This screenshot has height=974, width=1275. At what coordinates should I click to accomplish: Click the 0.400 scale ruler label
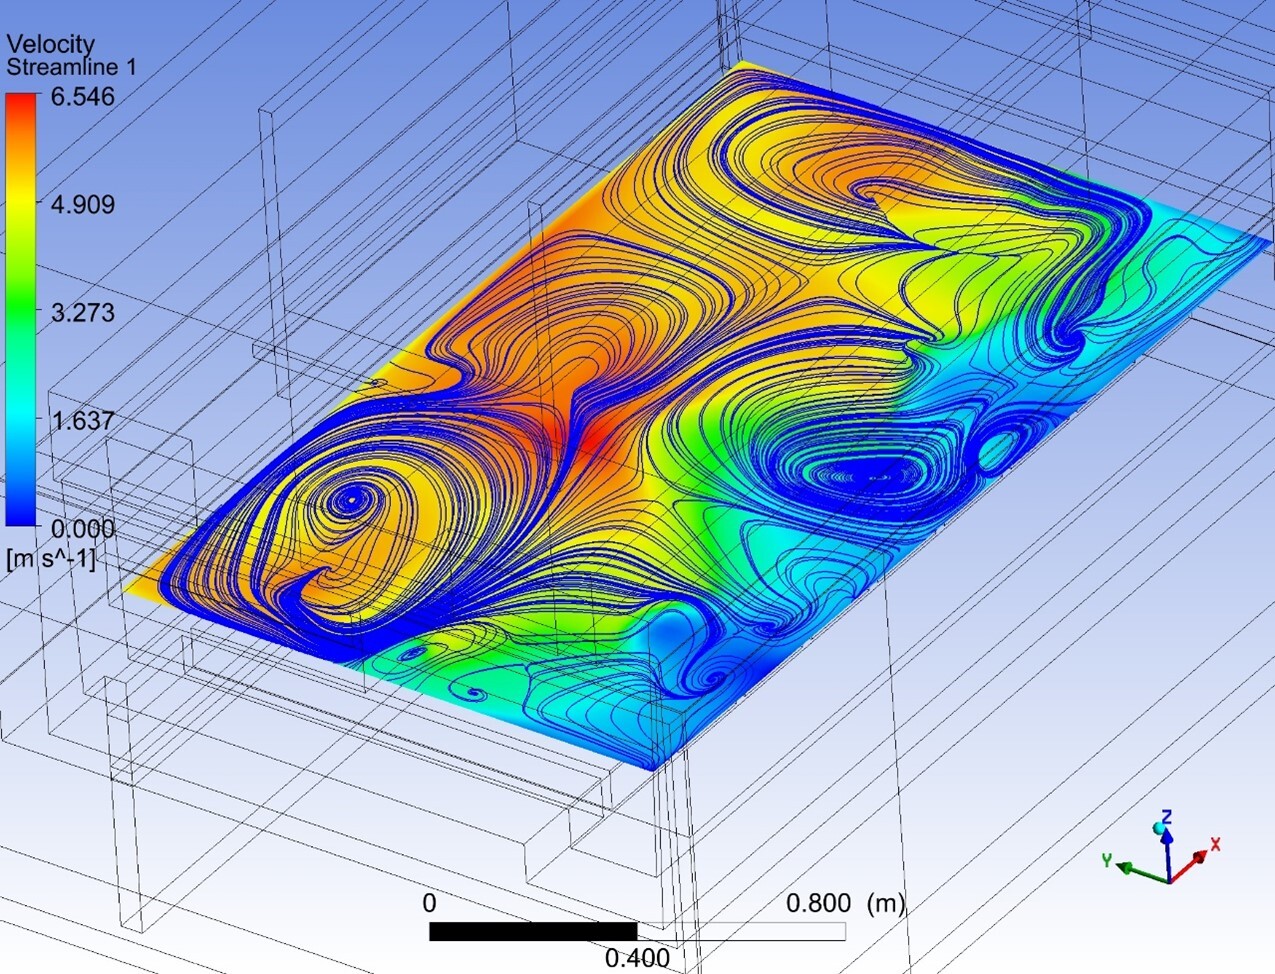[x=637, y=958]
